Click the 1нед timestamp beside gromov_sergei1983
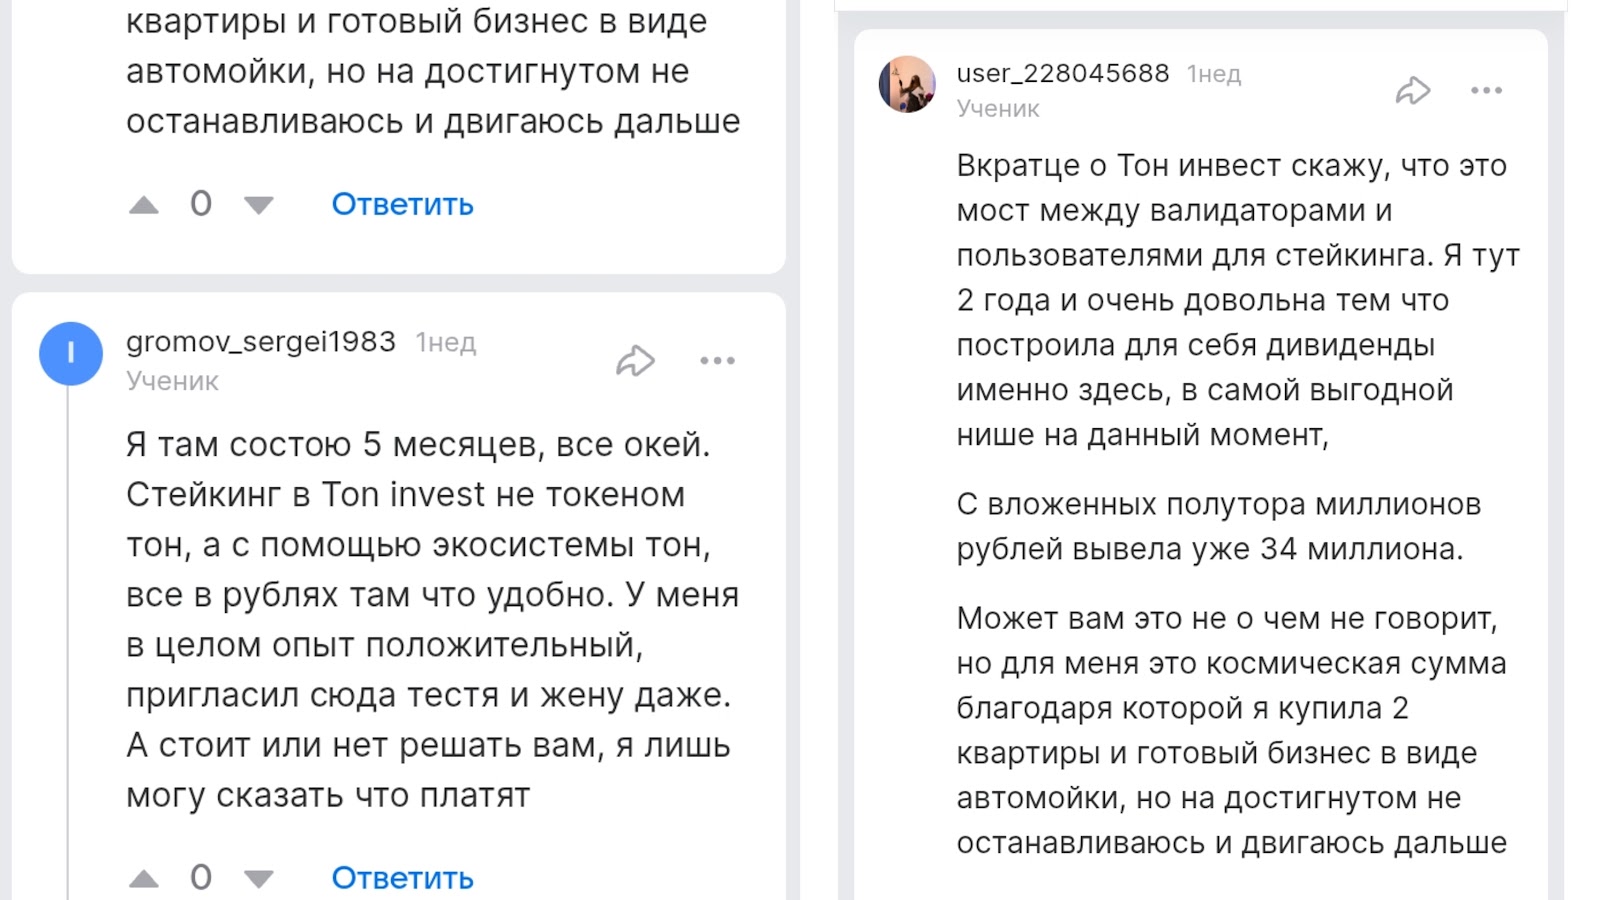The width and height of the screenshot is (1600, 900). [446, 343]
